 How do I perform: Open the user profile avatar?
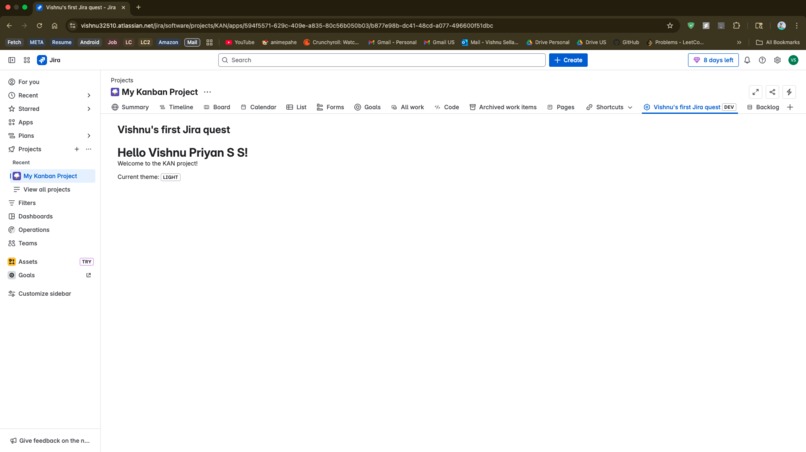point(793,60)
